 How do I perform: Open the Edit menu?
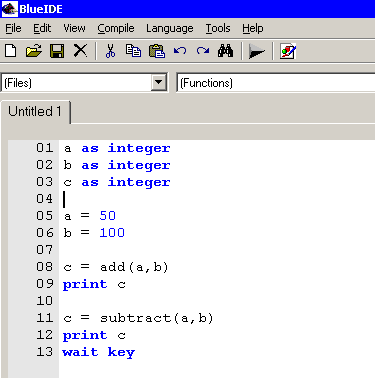pyautogui.click(x=42, y=28)
